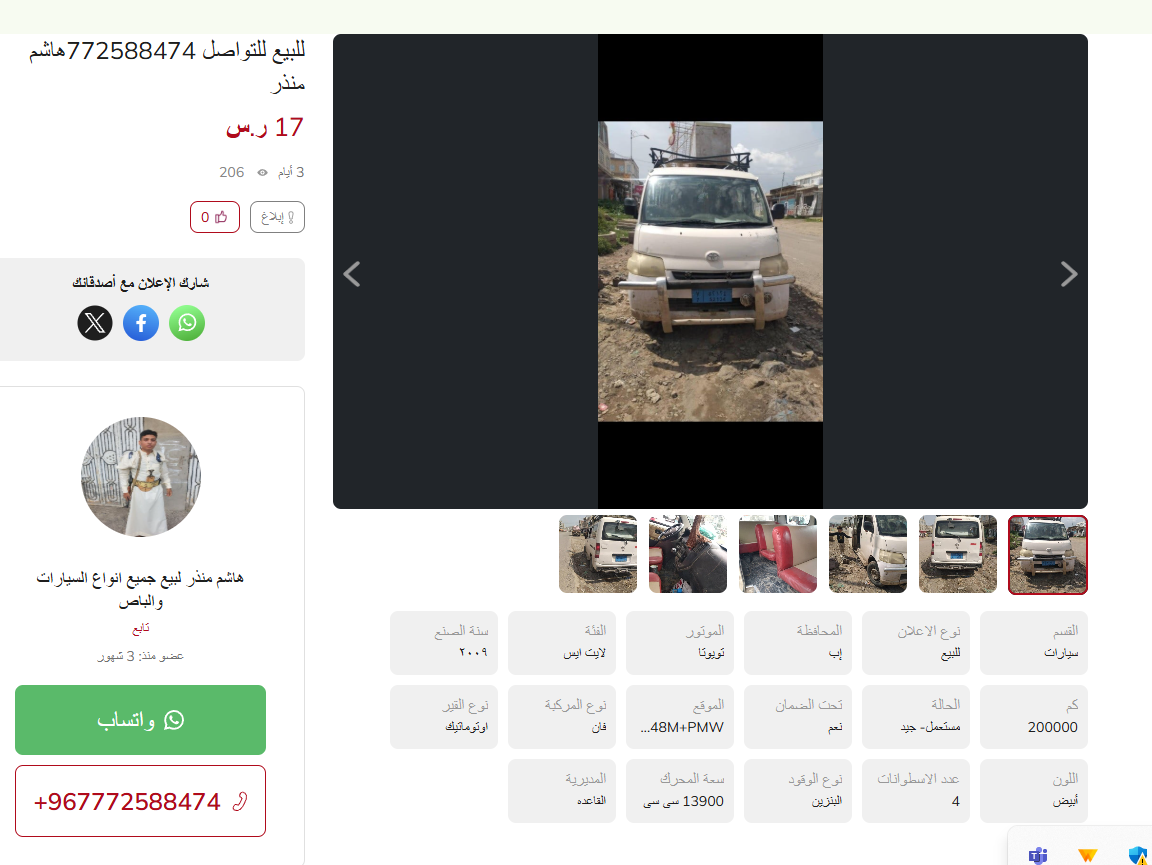Click the main van photo
Screen dimensions: 1152x865
(x=710, y=271)
